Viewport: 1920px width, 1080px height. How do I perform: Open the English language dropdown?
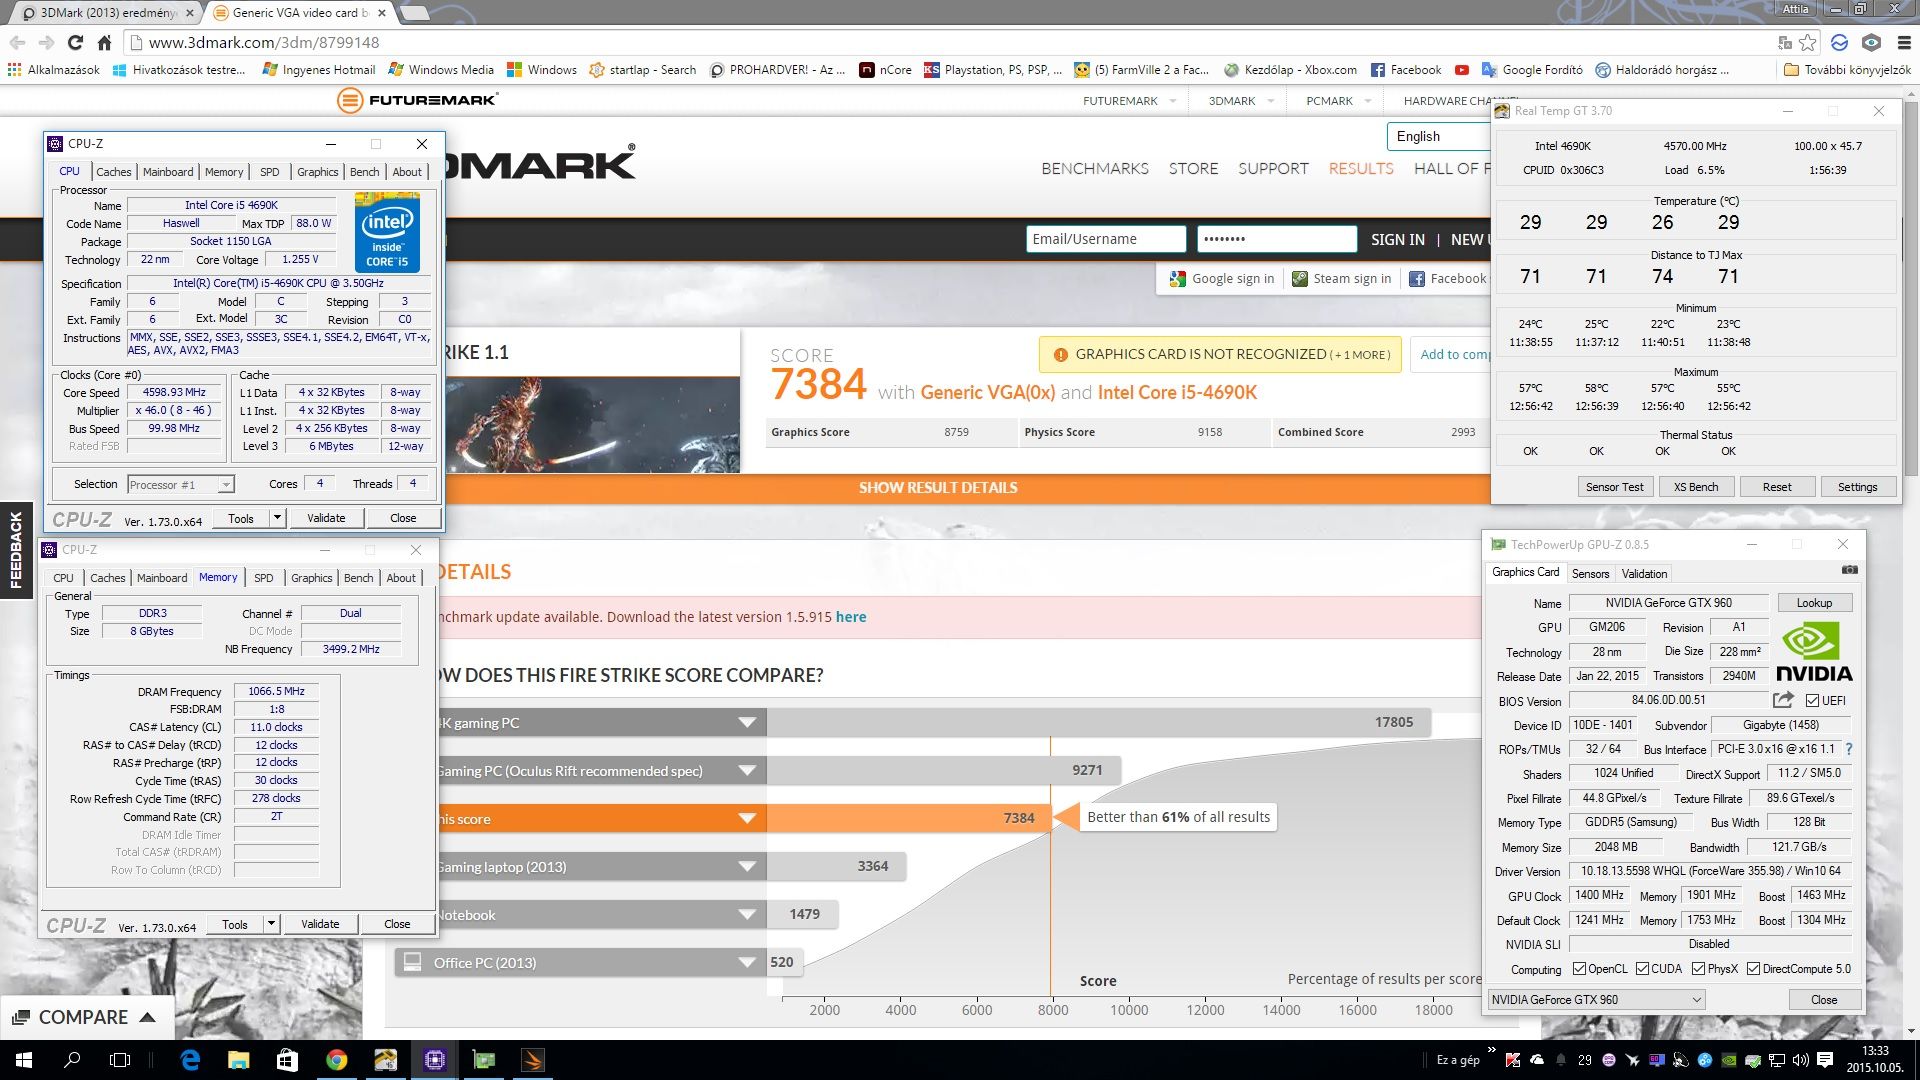coord(1438,137)
